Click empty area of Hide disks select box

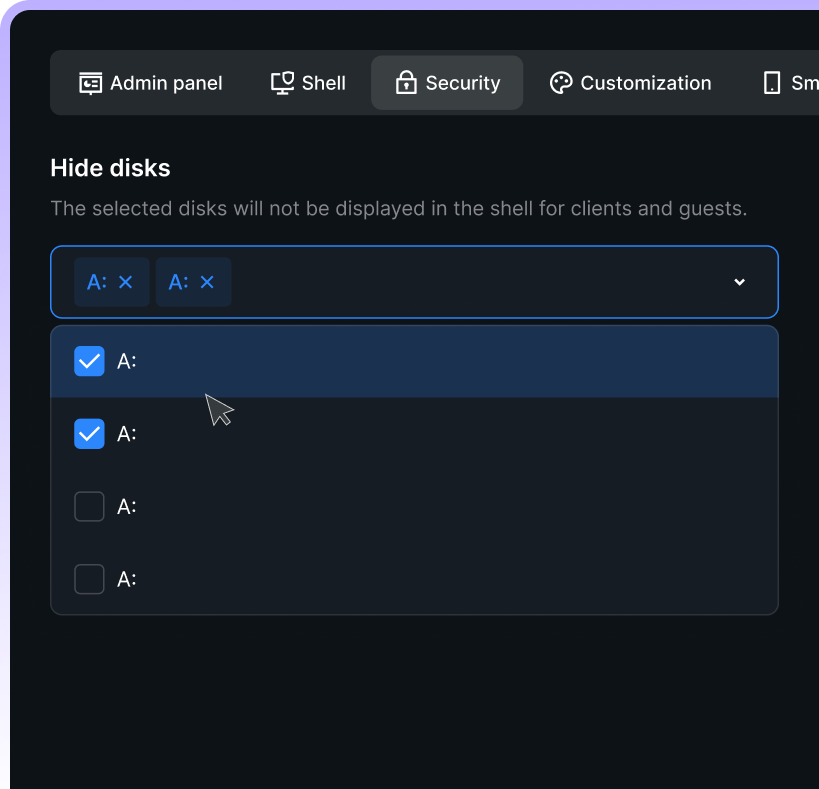pos(480,282)
